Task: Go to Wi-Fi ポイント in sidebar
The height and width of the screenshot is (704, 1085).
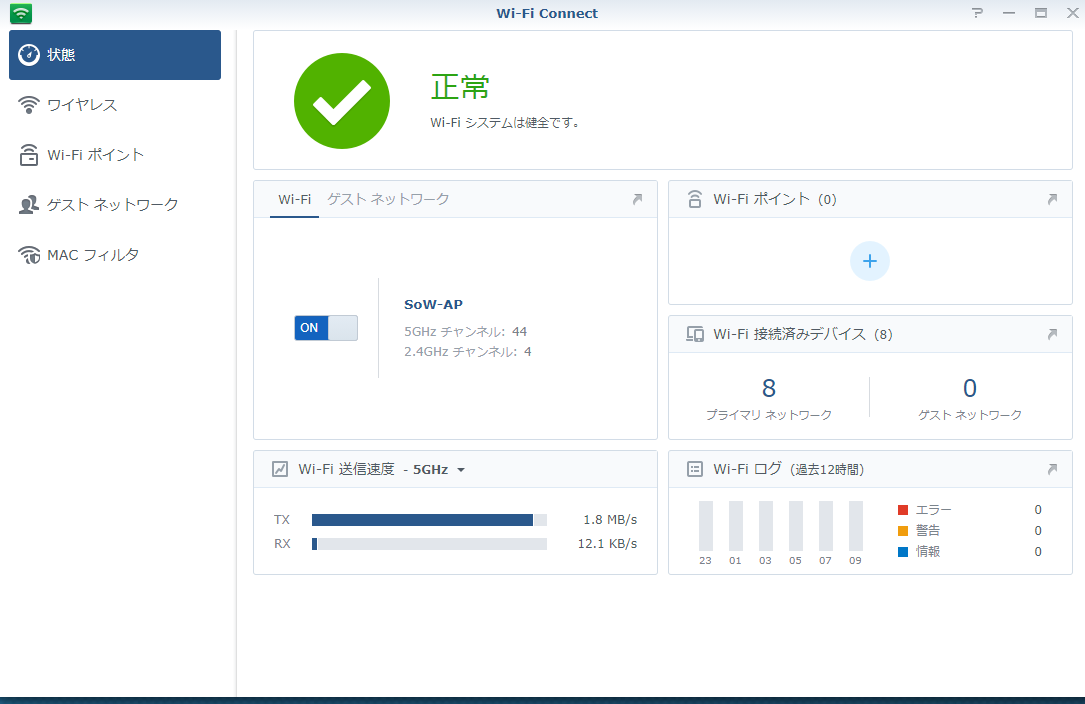Action: tap(95, 155)
